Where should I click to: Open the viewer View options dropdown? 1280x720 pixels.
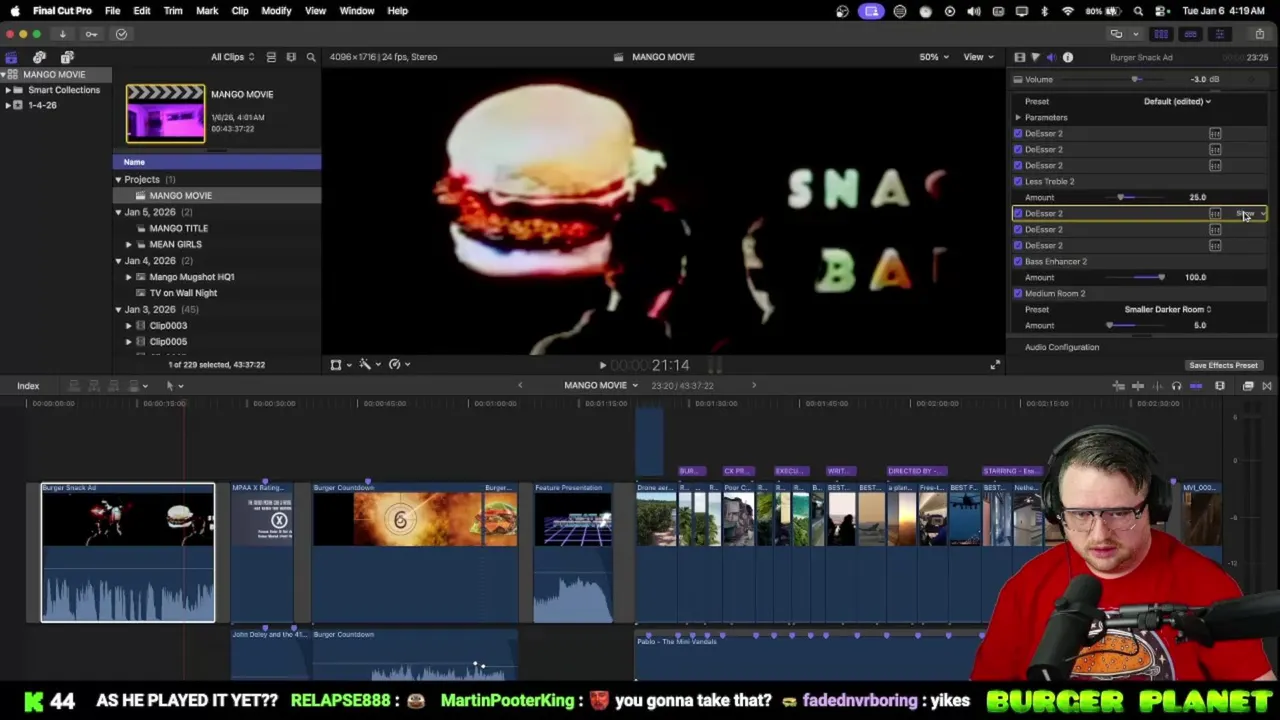pos(977,57)
